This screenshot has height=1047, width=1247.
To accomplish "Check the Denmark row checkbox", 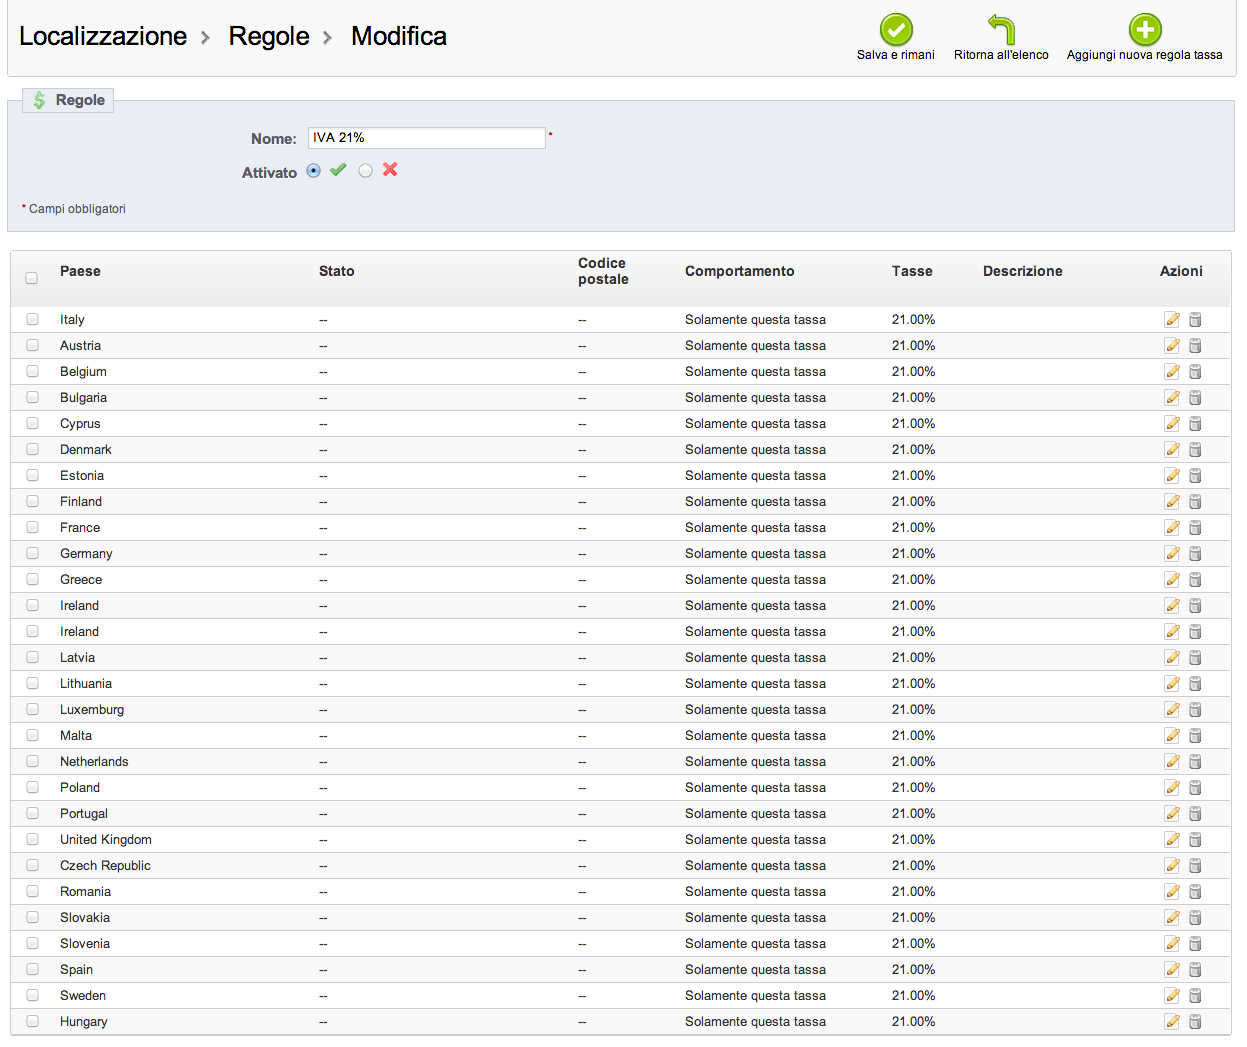I will pos(32,449).
